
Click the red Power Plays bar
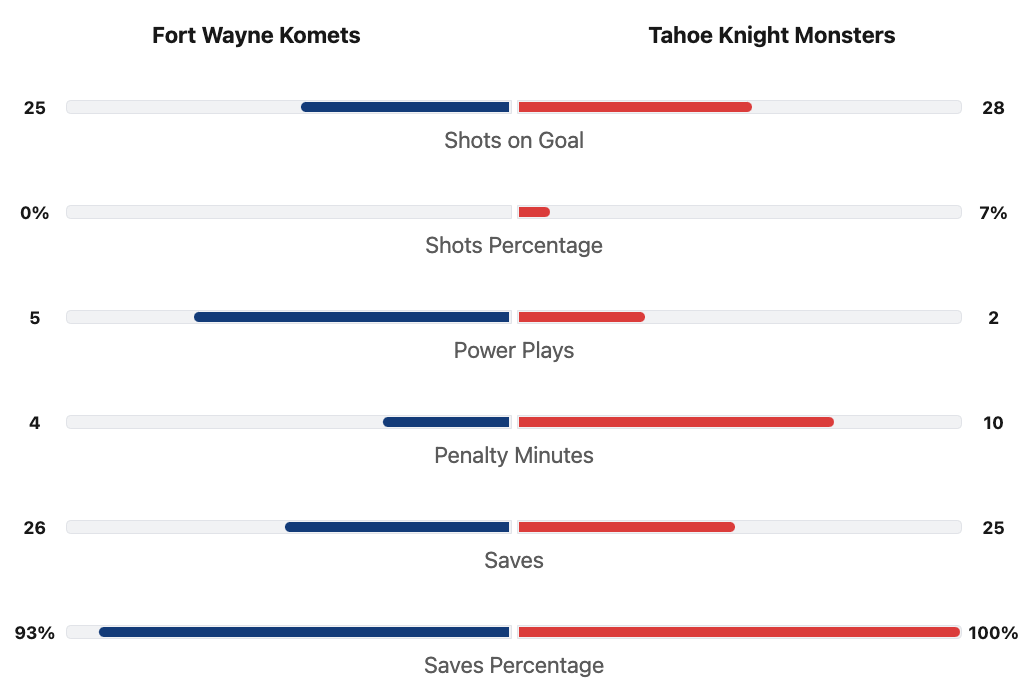(x=581, y=317)
